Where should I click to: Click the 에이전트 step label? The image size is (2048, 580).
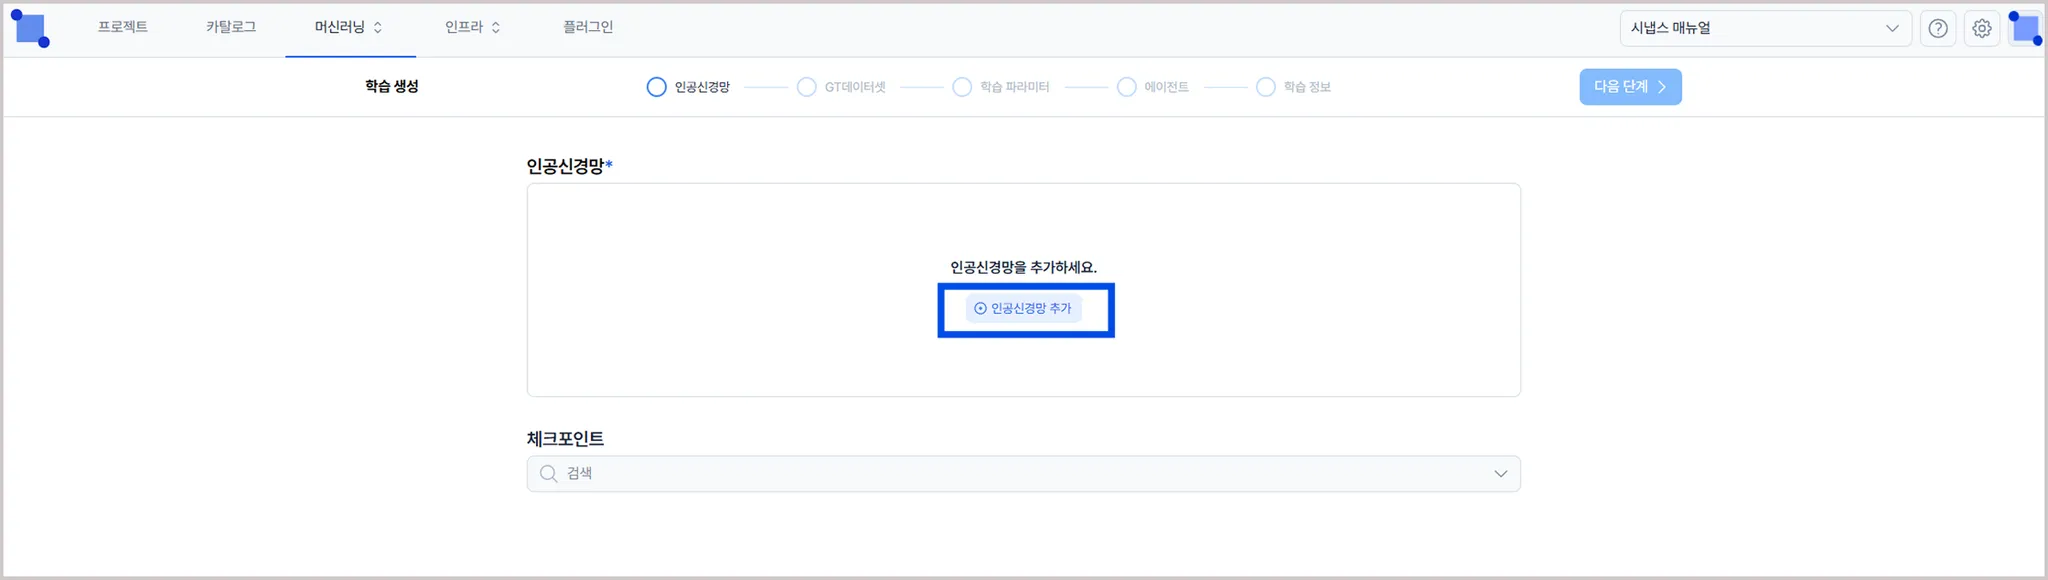point(1166,87)
